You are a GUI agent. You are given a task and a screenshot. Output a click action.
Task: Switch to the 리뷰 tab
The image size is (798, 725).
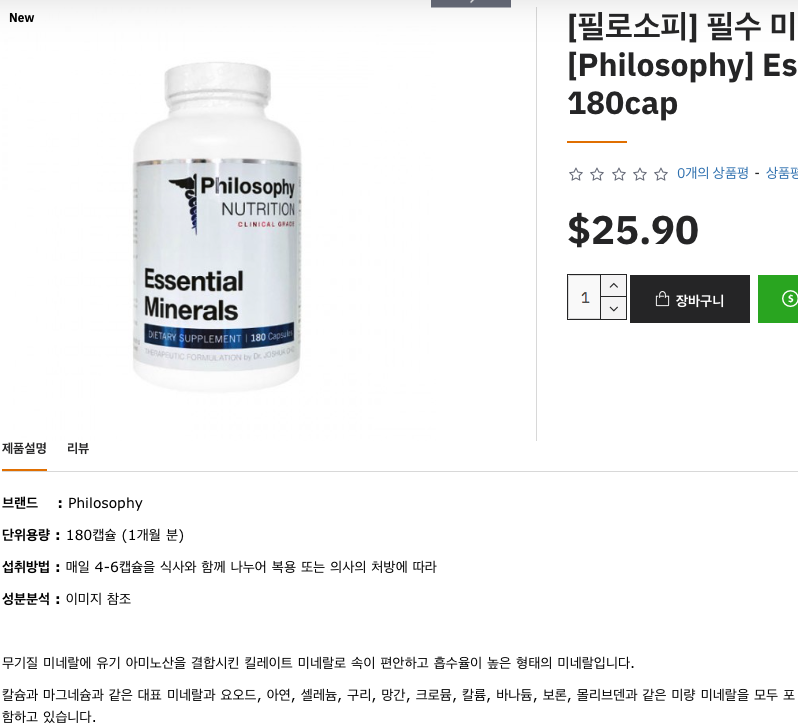(x=78, y=448)
